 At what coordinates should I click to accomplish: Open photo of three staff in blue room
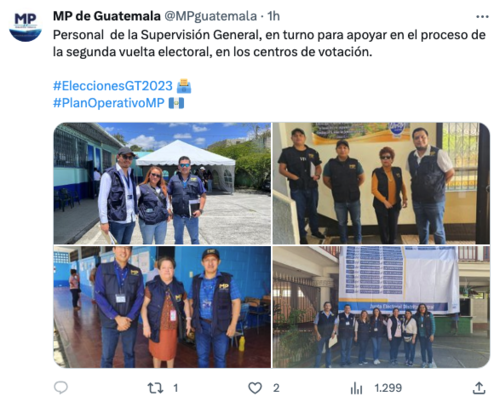point(162,307)
